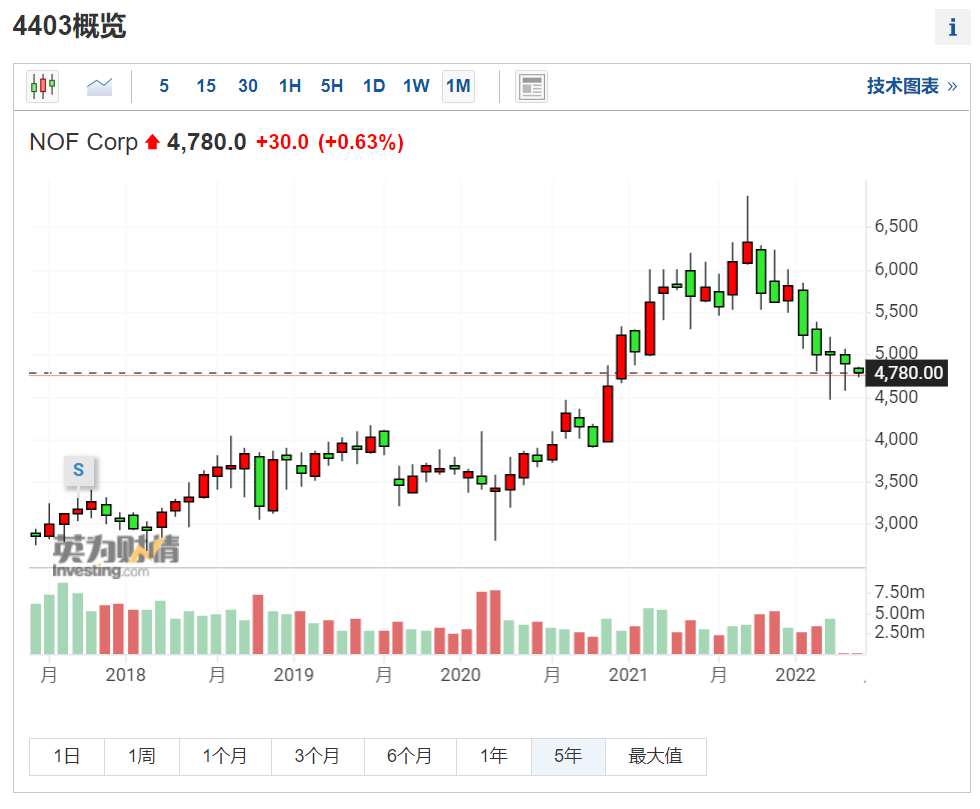980x809 pixels.
Task: Switch to the area chart icon
Action: click(100, 86)
